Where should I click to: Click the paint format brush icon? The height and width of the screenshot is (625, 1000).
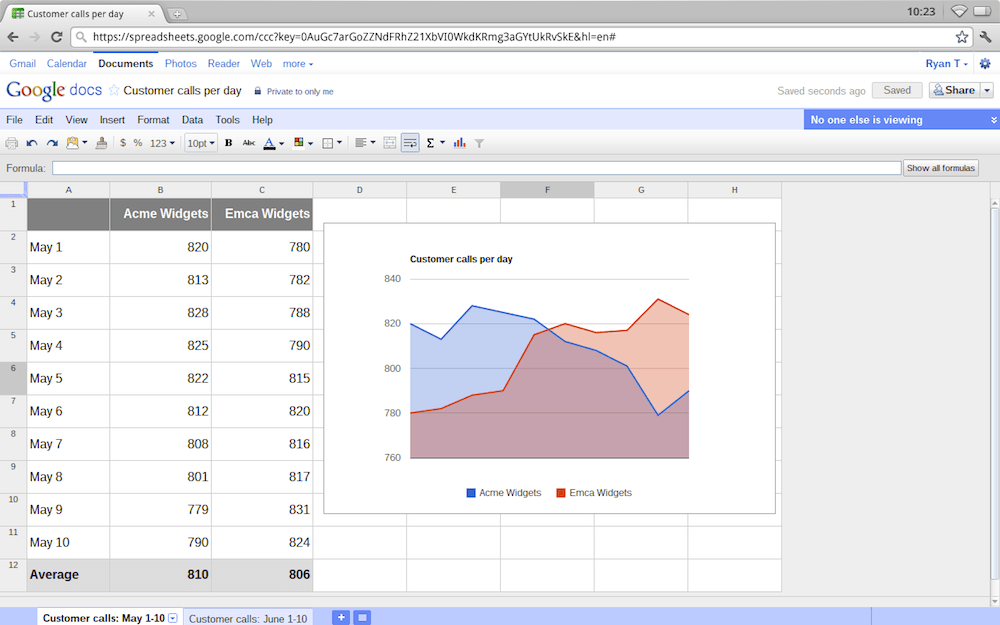coord(101,143)
